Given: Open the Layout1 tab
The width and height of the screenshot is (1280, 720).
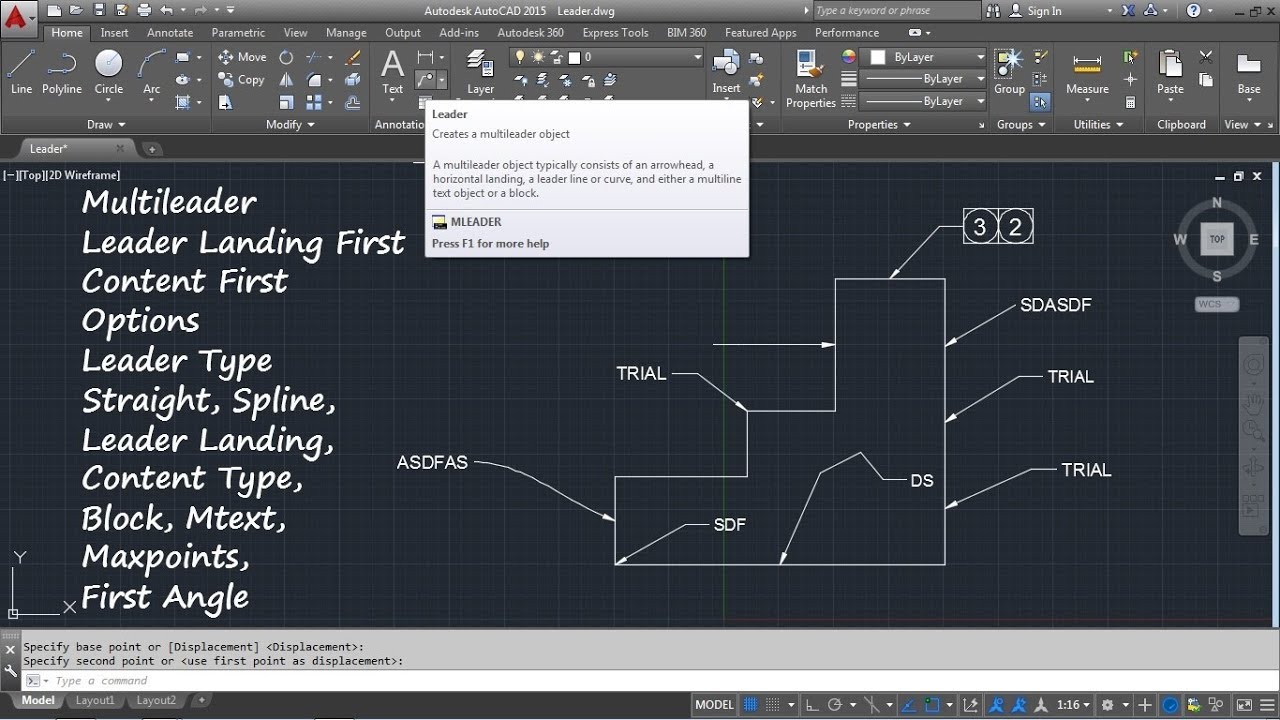Looking at the screenshot, I should (95, 701).
